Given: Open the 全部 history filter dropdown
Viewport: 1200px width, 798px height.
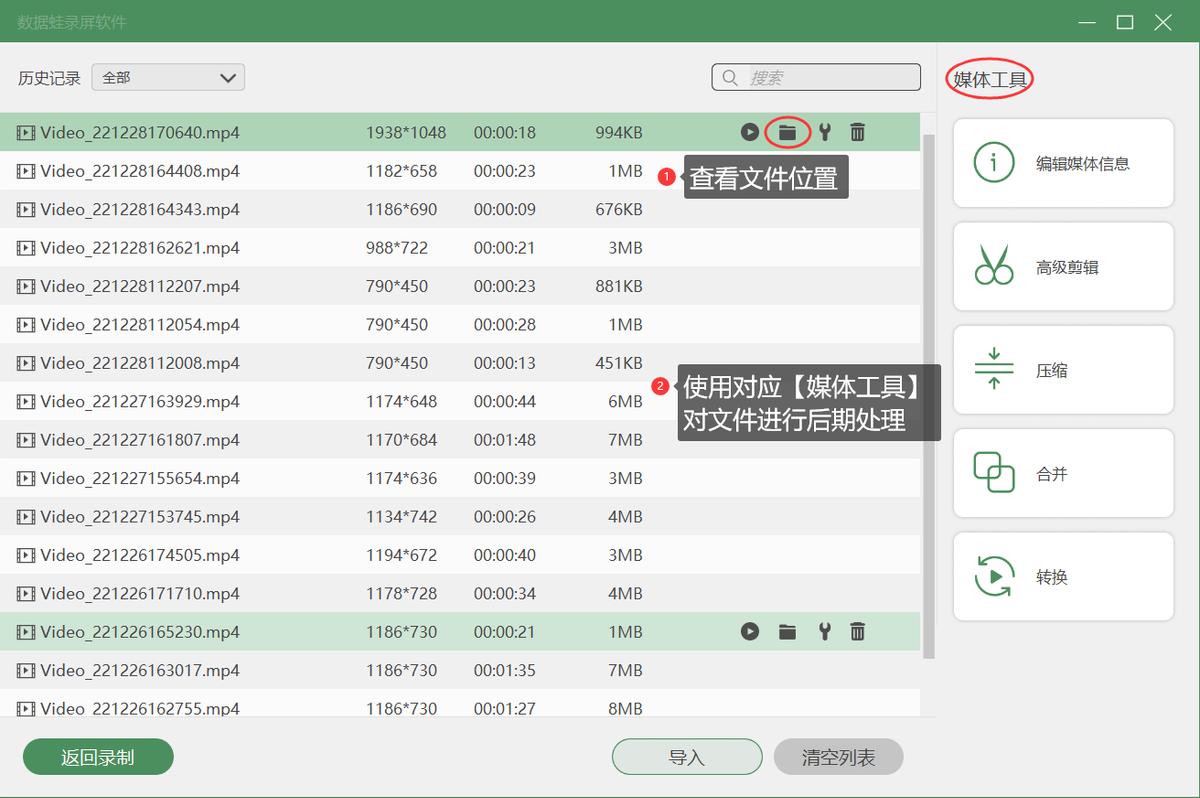Looking at the screenshot, I should tap(167, 77).
